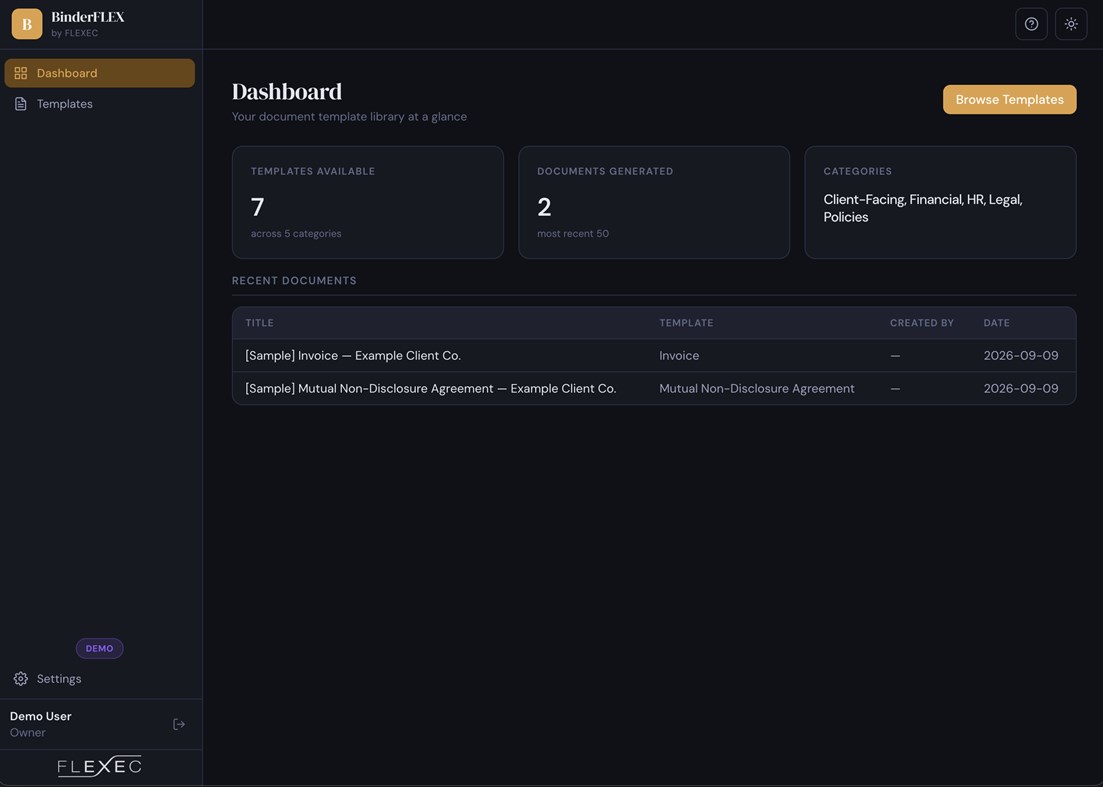Click the Documents Generated card
The width and height of the screenshot is (1103, 787).
pos(653,203)
